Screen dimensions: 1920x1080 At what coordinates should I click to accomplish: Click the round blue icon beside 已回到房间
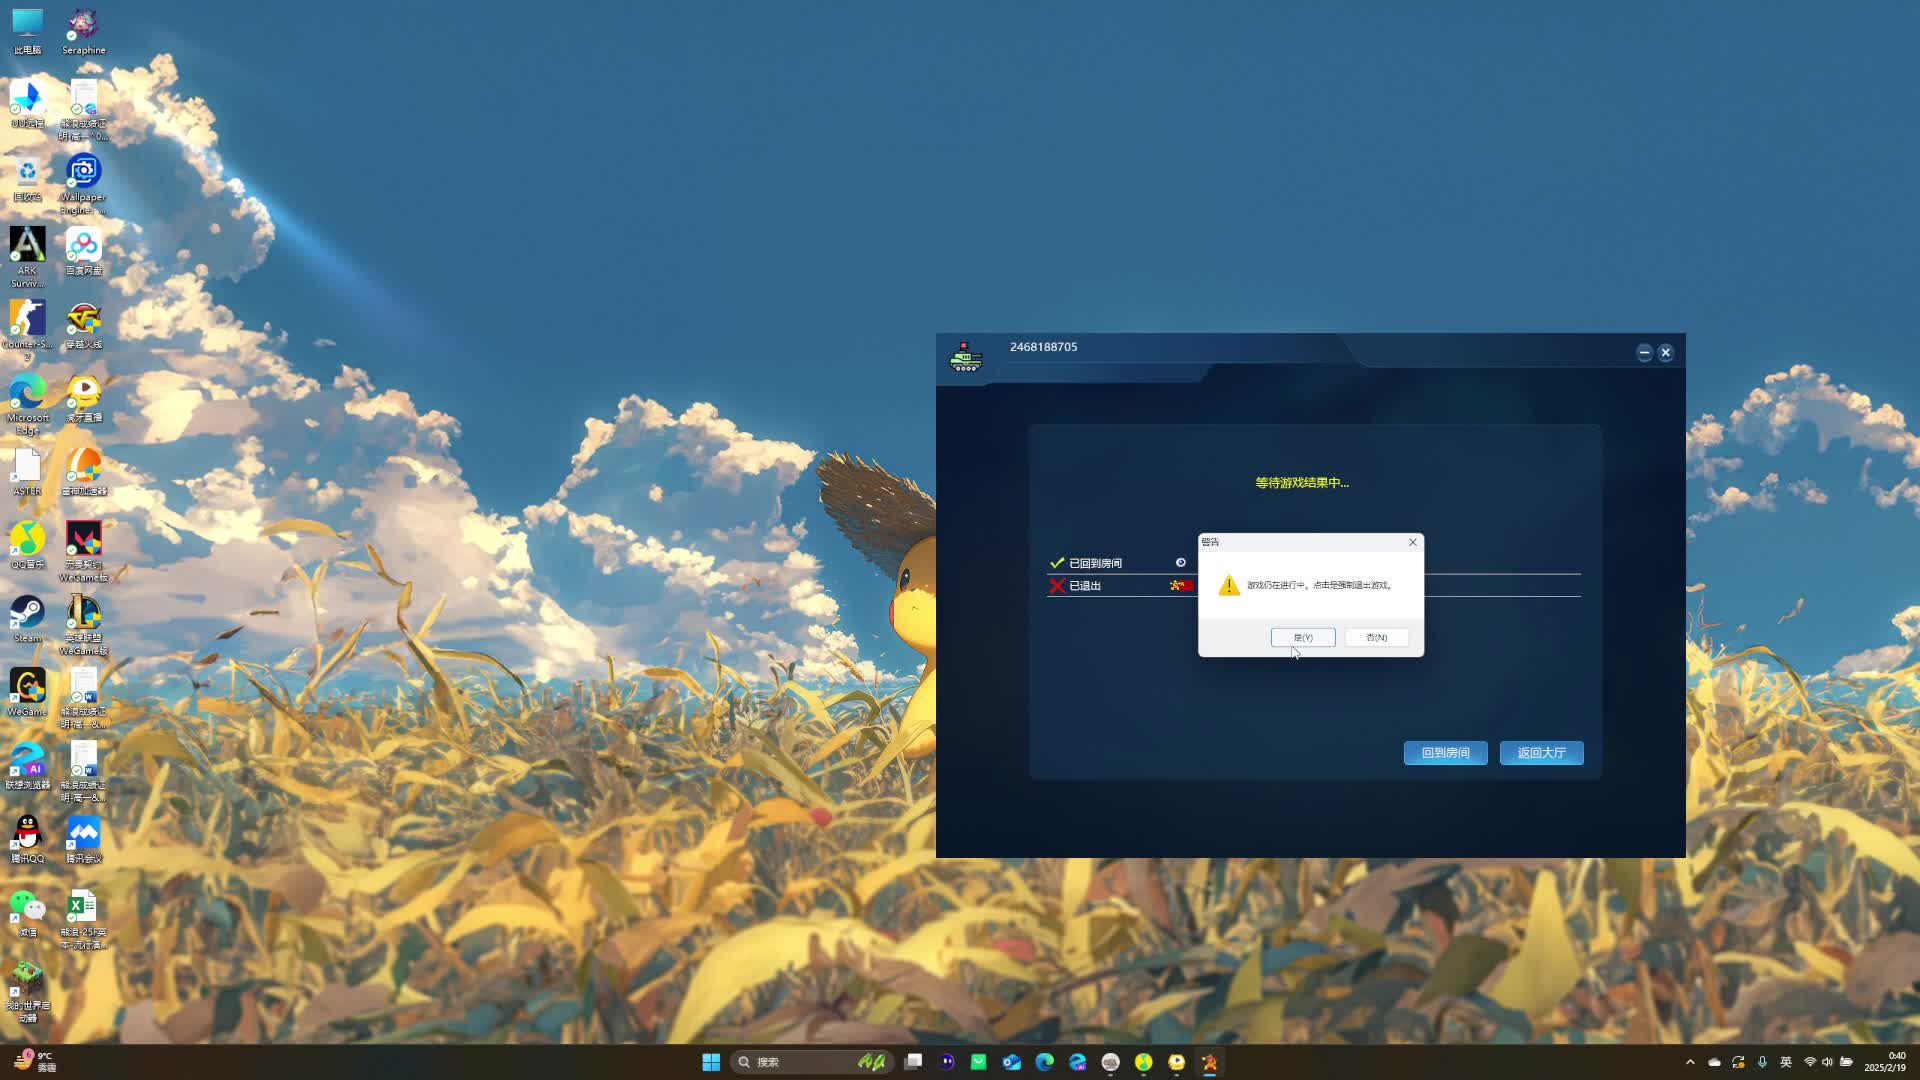tap(1180, 562)
